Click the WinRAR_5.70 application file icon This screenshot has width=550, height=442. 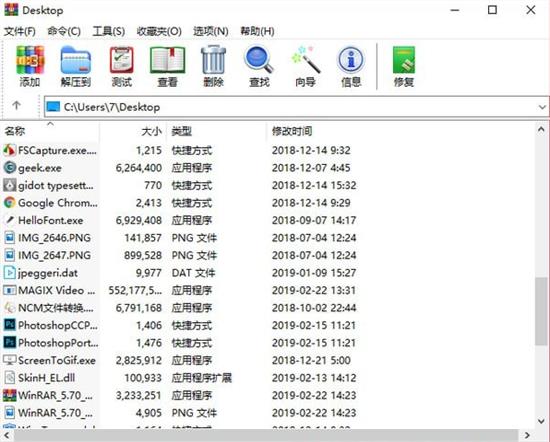click(x=9, y=395)
